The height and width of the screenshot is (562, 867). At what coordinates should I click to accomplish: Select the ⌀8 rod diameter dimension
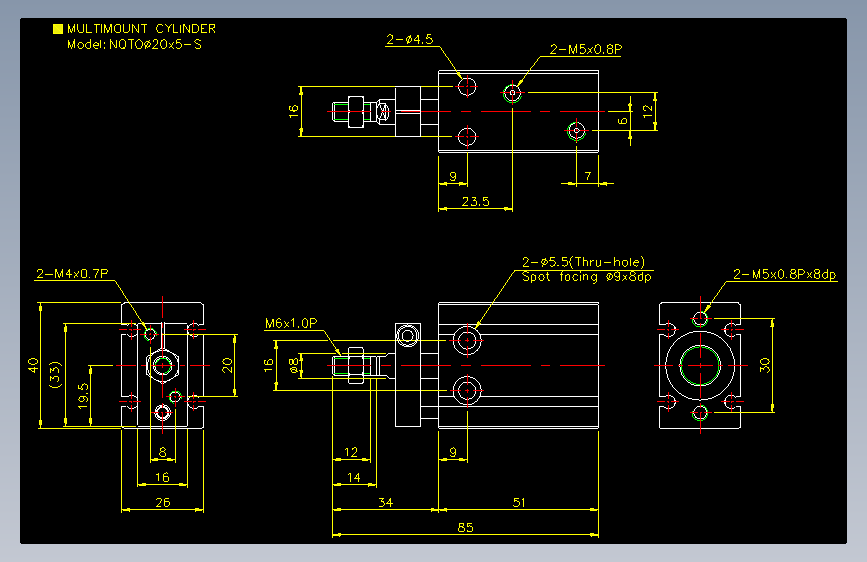pyautogui.click(x=294, y=365)
